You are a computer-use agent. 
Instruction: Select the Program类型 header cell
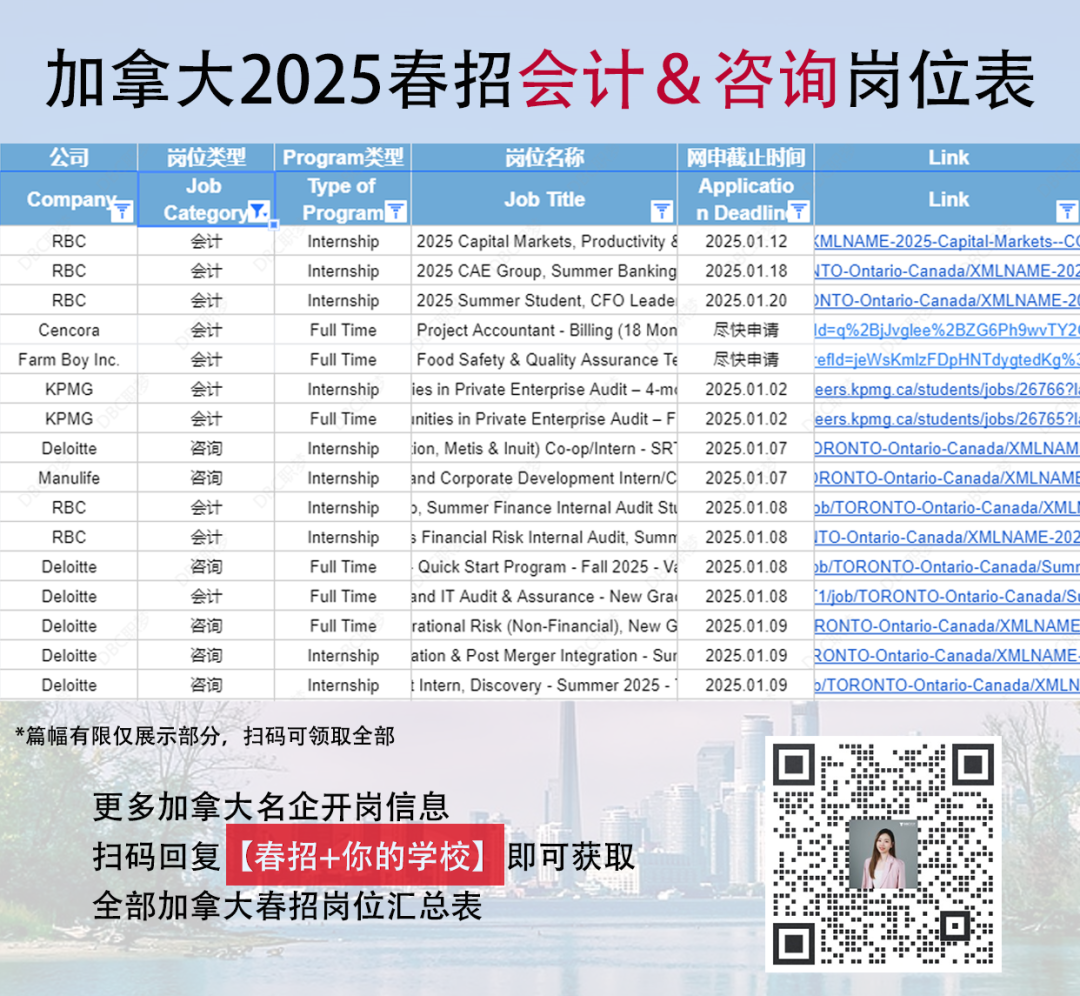343,158
